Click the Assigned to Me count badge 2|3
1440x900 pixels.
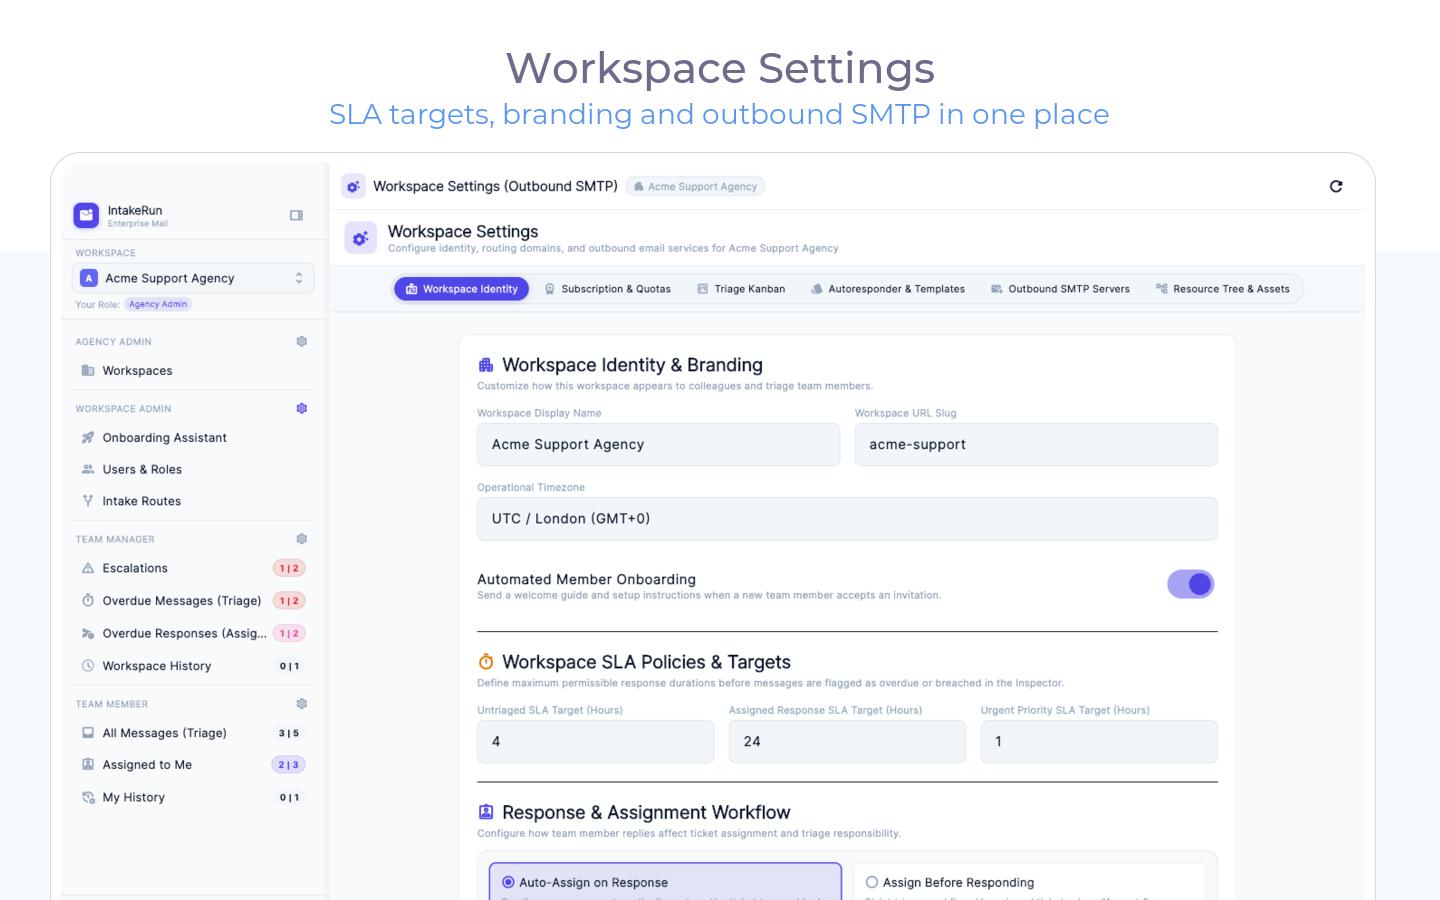tap(289, 765)
